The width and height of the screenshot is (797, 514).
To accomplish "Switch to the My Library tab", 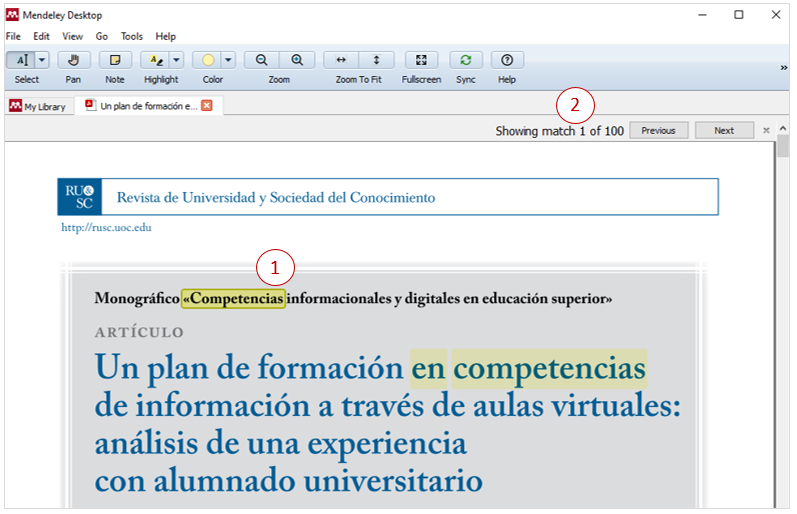I will click(38, 106).
